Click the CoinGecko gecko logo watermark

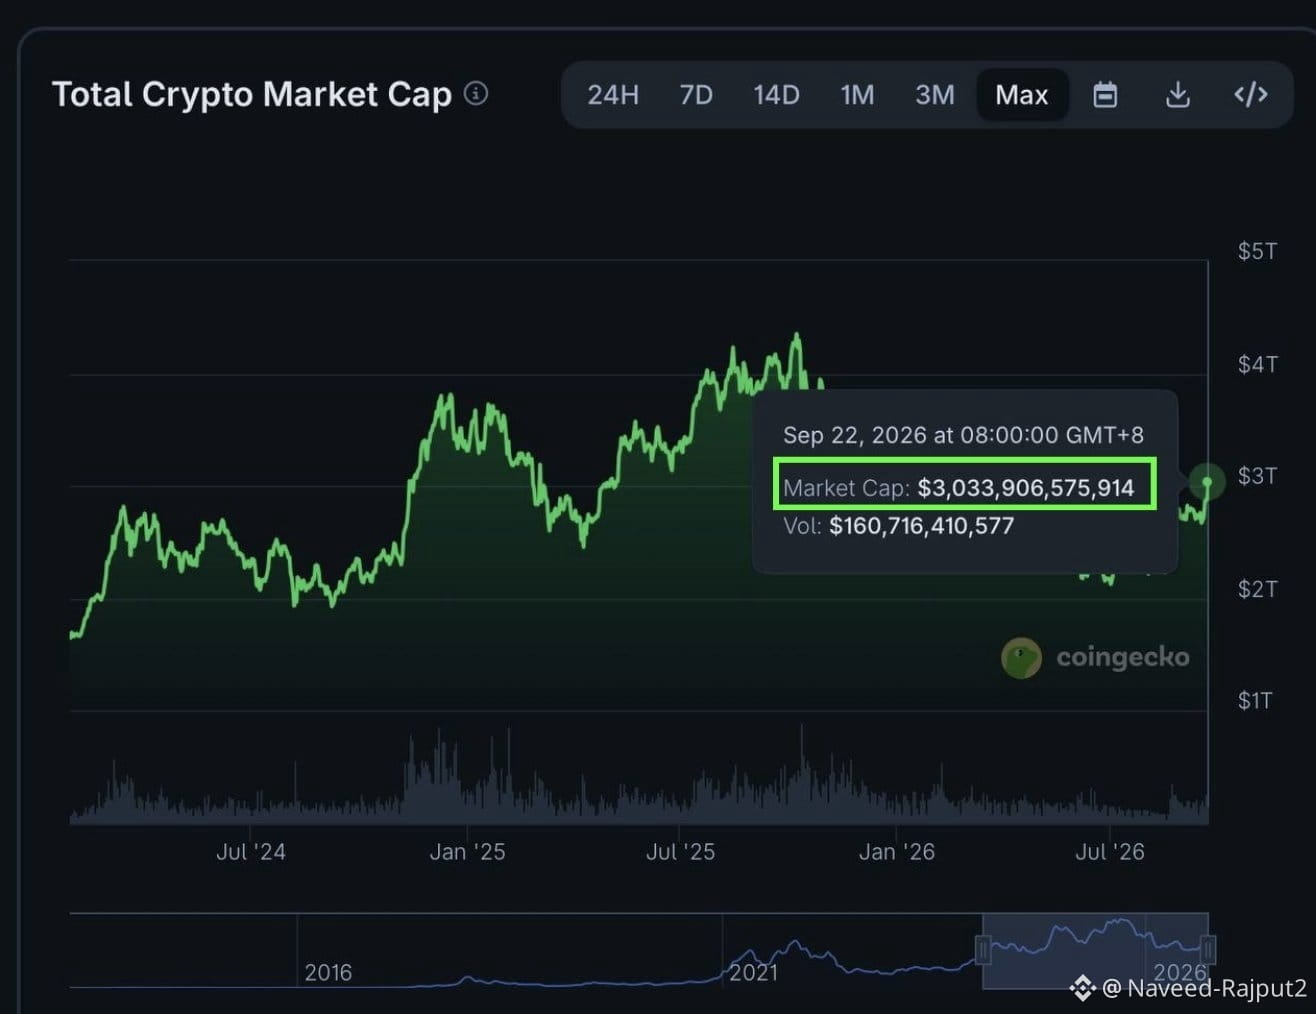pos(1021,658)
